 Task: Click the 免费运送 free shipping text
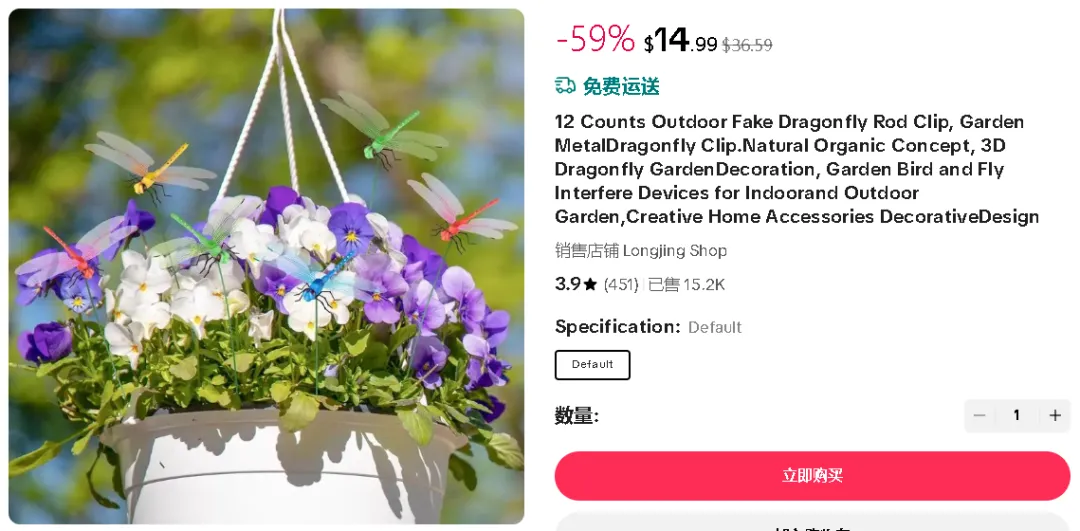621,86
